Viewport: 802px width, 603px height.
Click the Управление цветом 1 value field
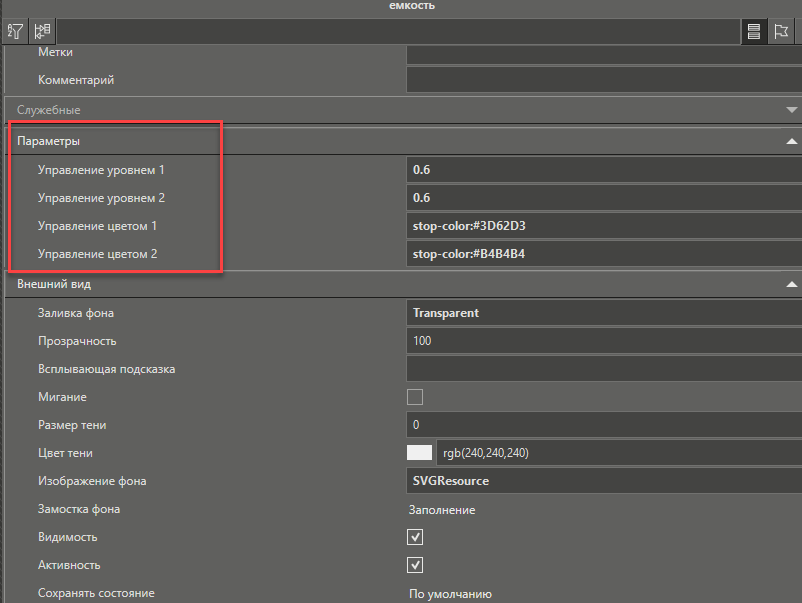point(603,226)
